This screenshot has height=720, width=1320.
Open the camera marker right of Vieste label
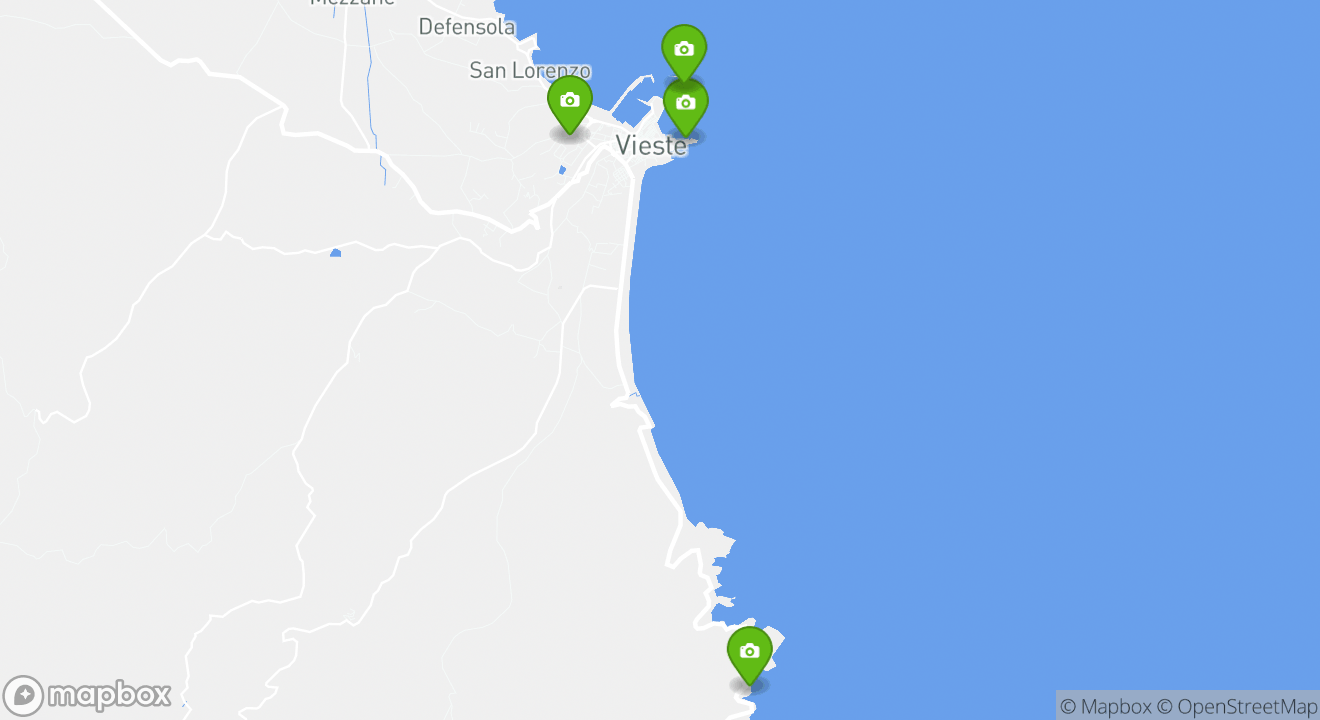[686, 108]
